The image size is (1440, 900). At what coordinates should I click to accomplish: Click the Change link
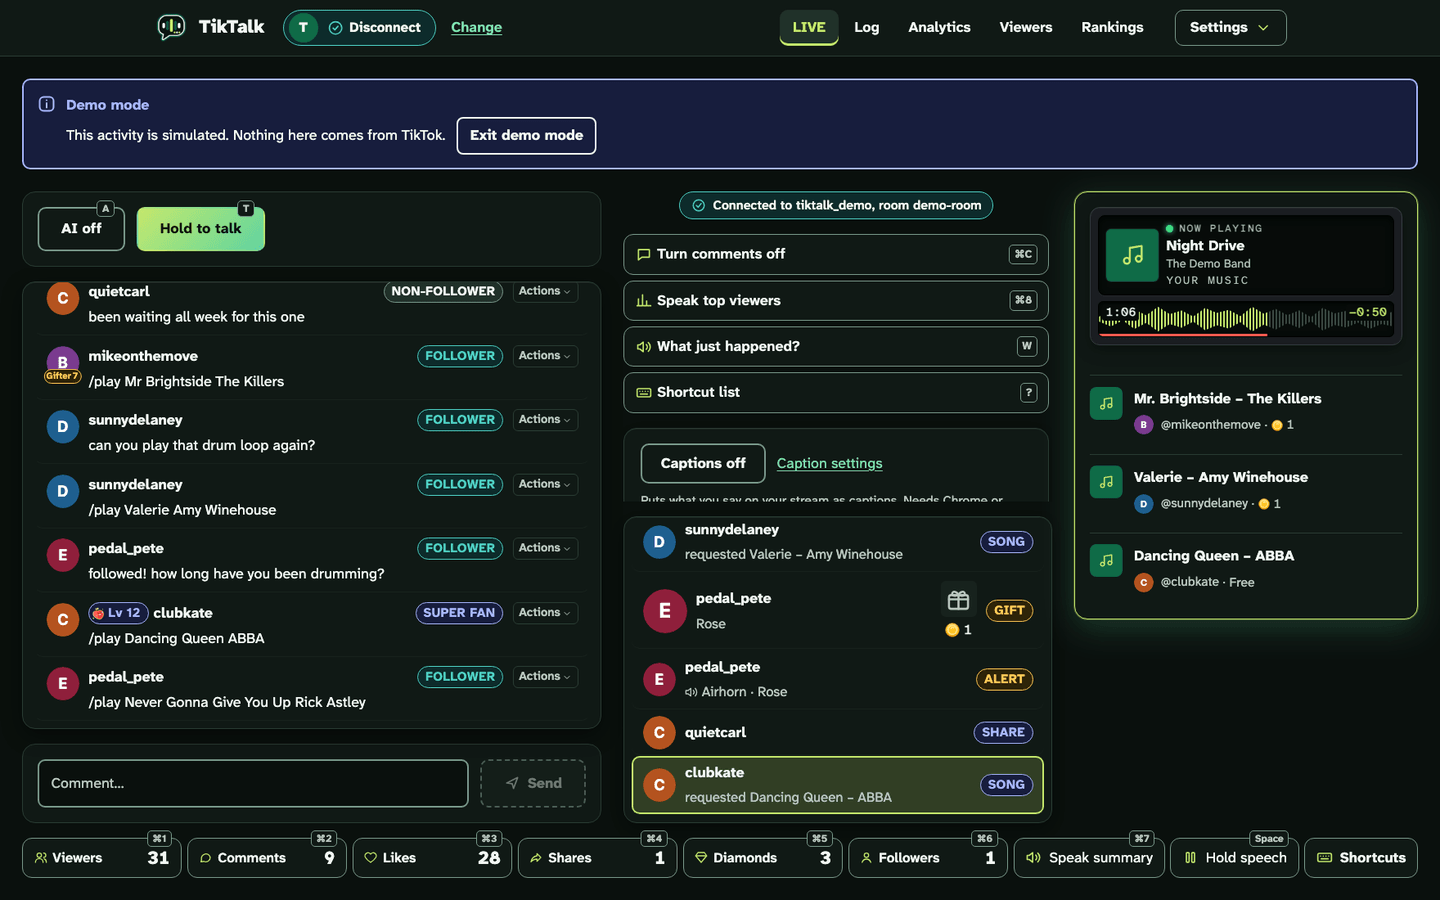[476, 28]
